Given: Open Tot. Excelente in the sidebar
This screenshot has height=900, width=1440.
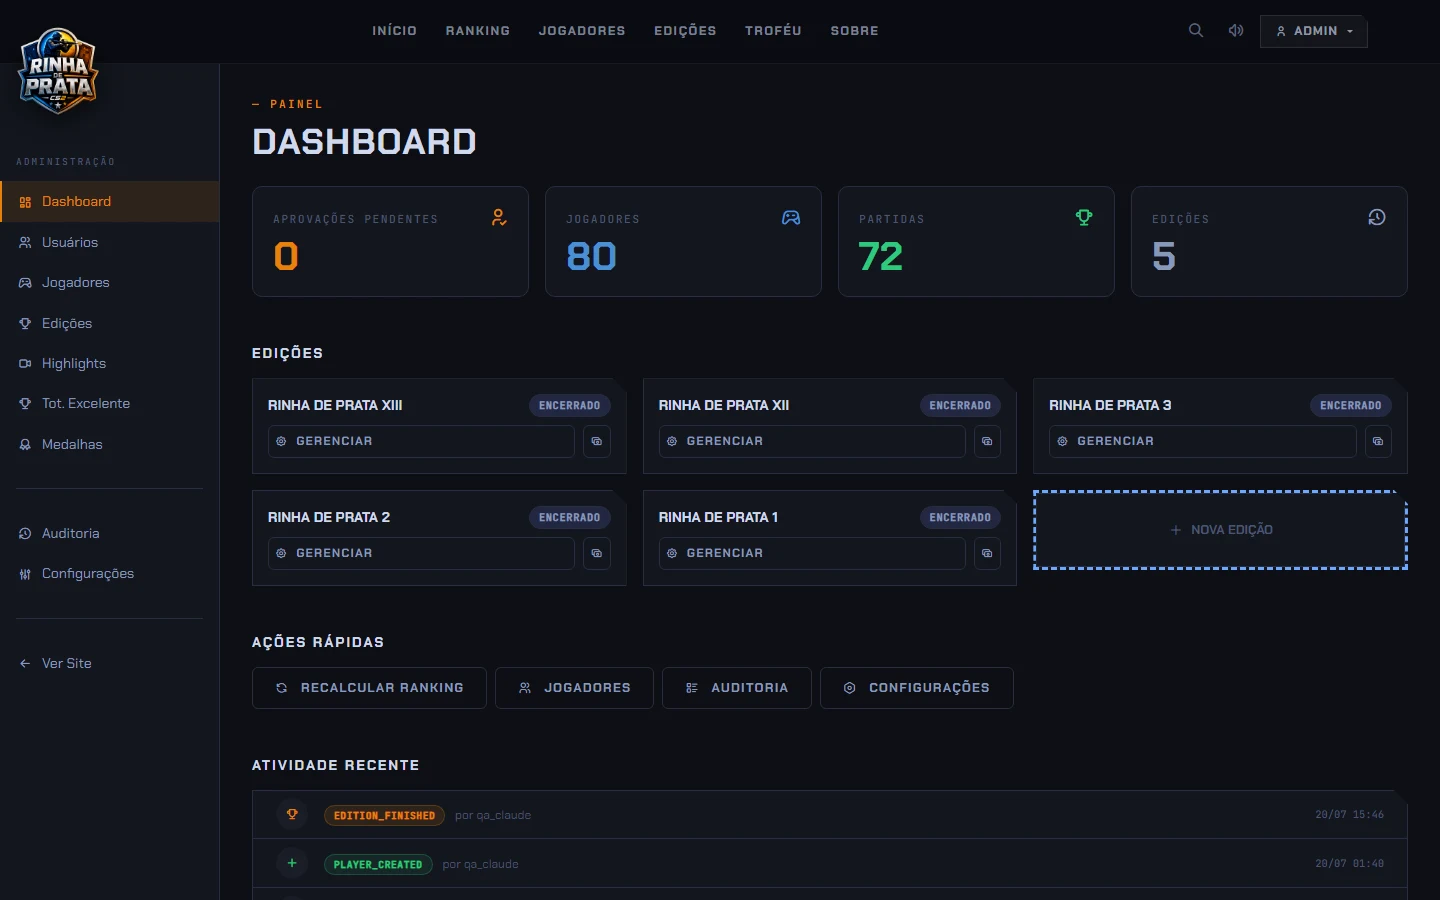Looking at the screenshot, I should click(110, 404).
